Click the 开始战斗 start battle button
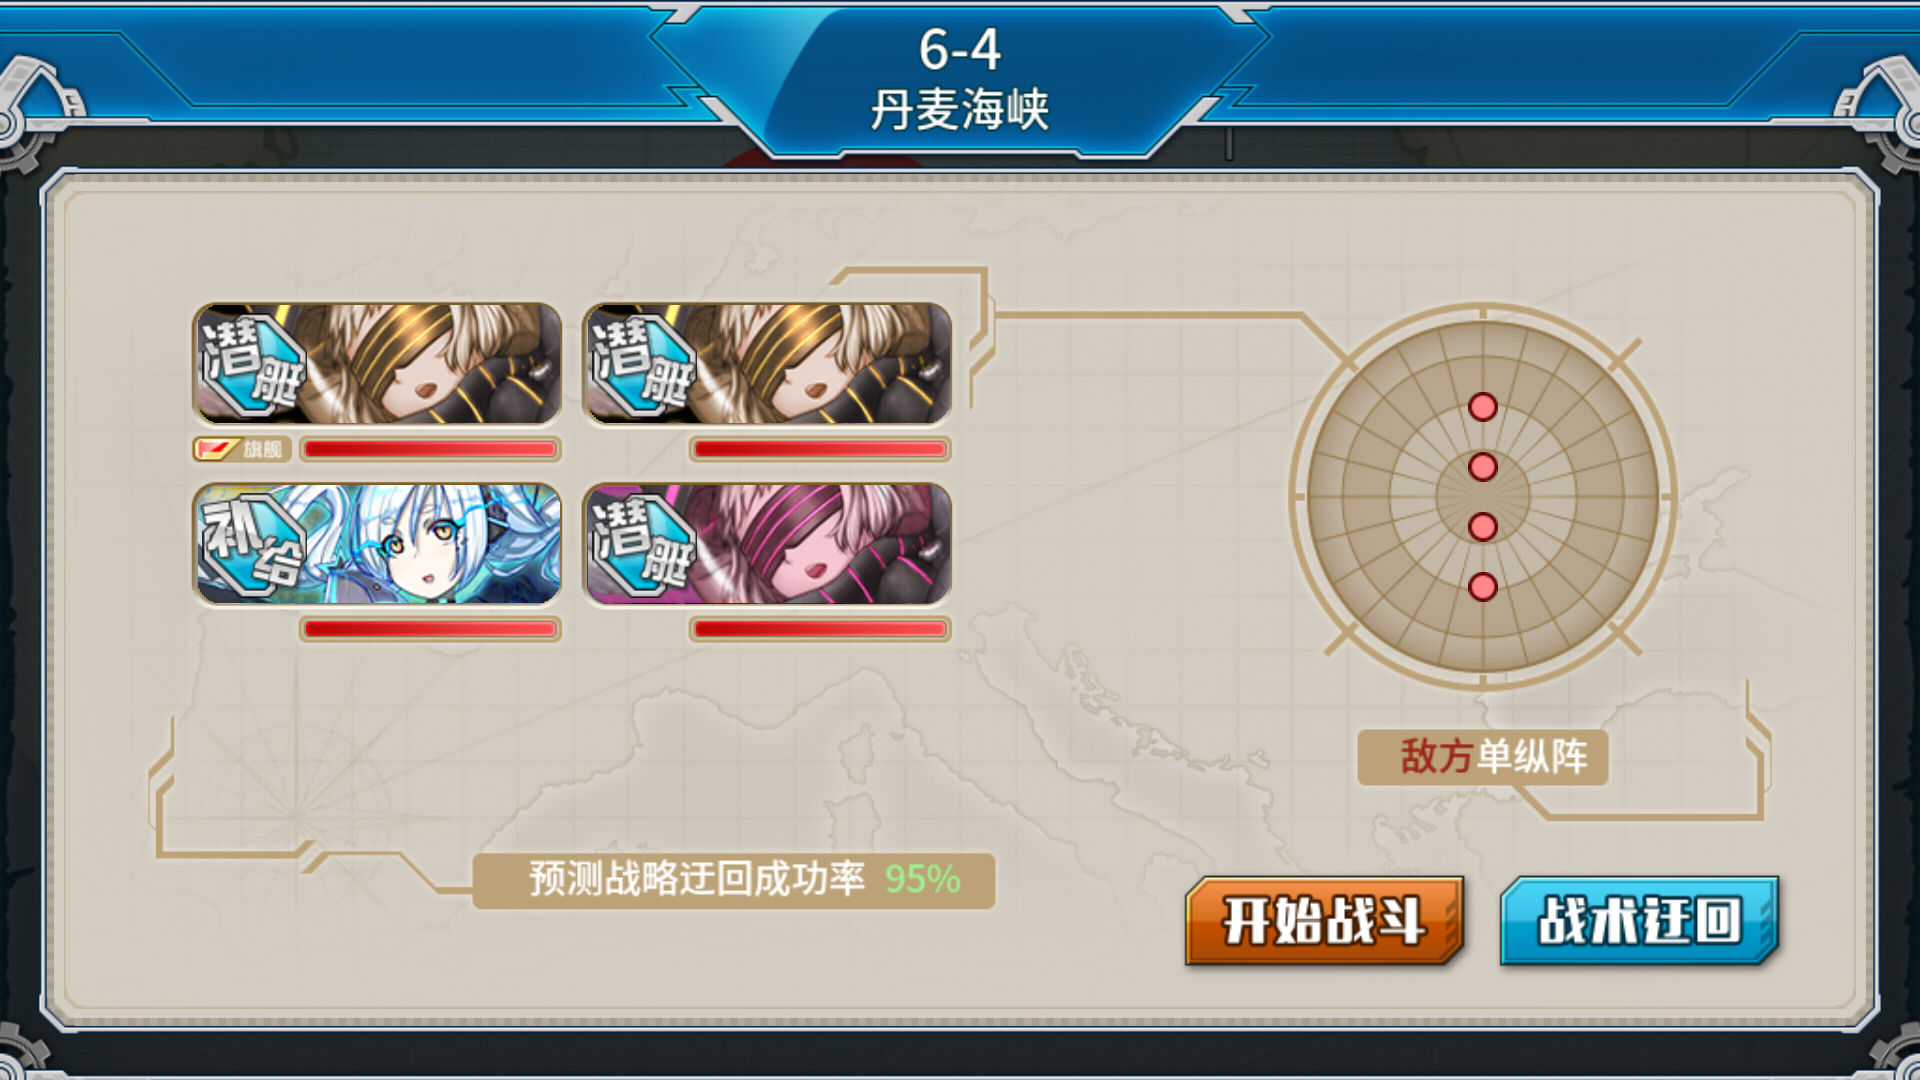Screen dimensions: 1920x1080 [1324, 920]
